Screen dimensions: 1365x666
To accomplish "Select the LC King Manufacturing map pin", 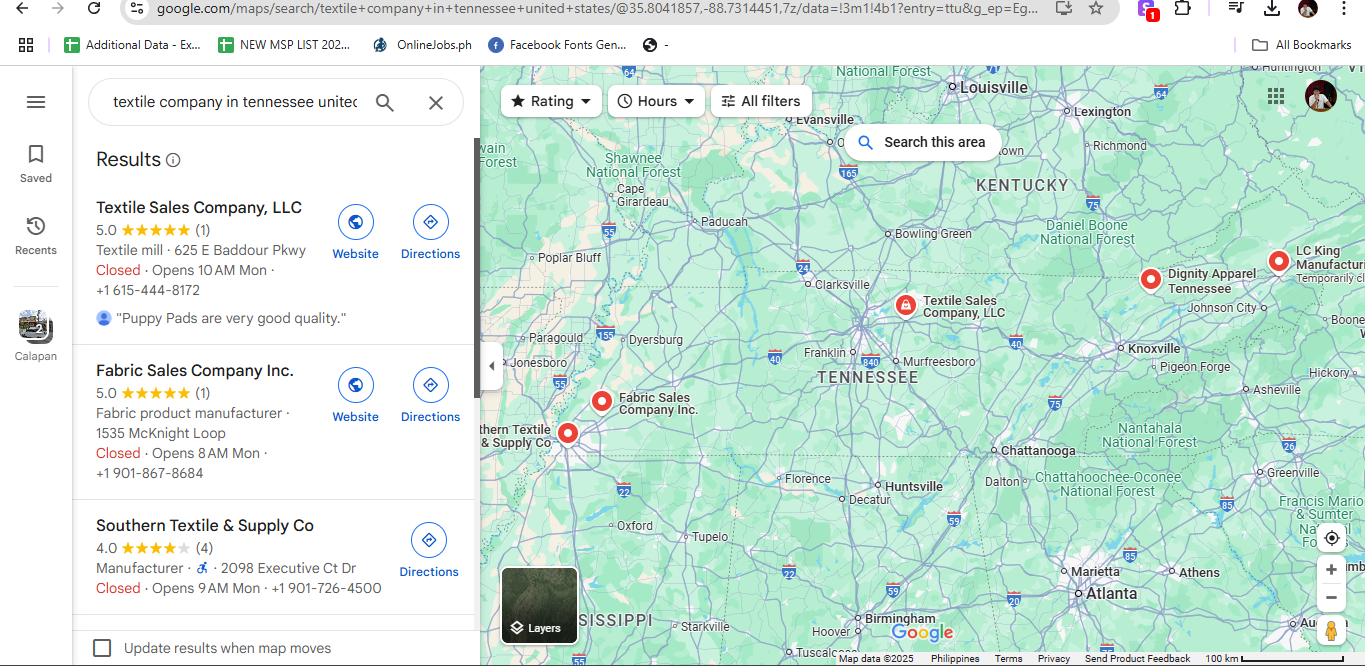I will click(x=1278, y=261).
